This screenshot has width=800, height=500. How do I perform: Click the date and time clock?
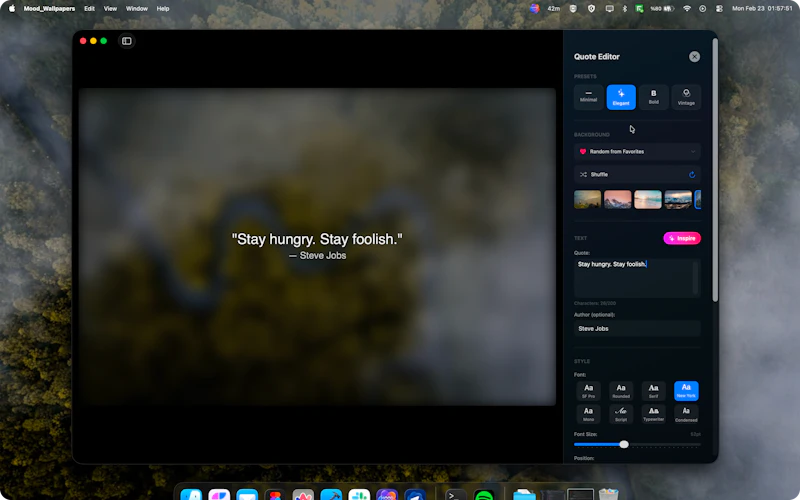click(x=762, y=9)
